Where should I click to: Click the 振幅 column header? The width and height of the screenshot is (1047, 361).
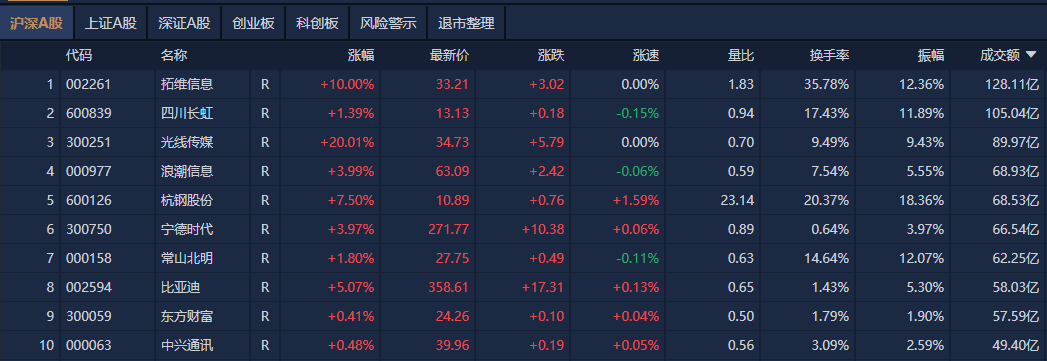point(931,56)
